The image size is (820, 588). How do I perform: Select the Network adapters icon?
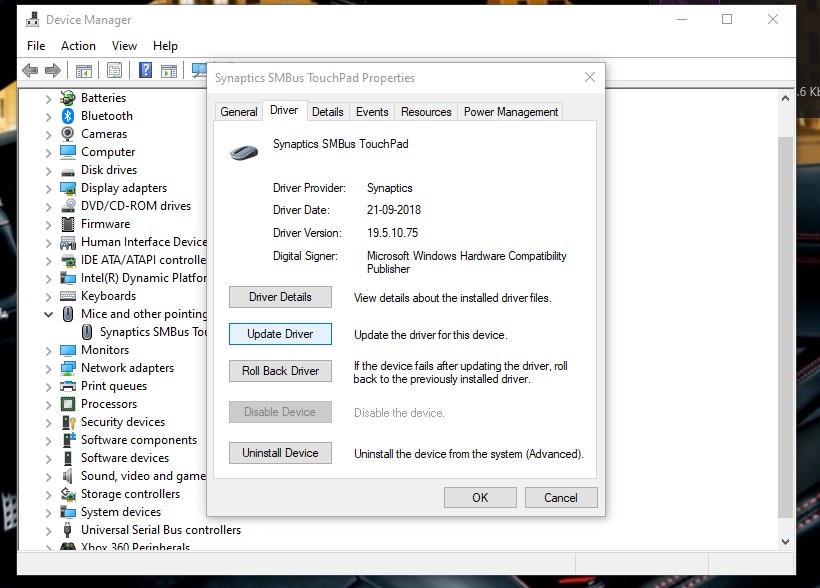(x=68, y=368)
